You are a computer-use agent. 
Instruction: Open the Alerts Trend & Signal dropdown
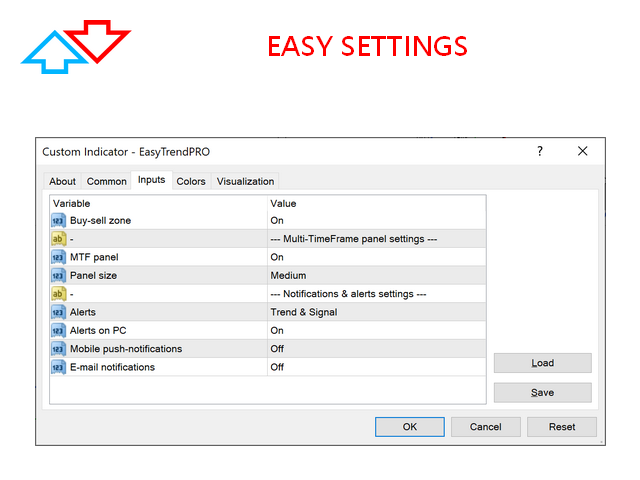point(303,312)
